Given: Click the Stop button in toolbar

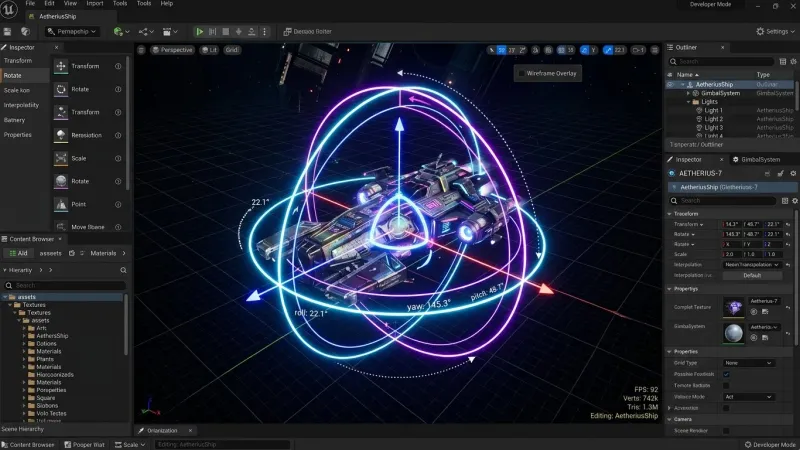Looking at the screenshot, I should pos(226,32).
